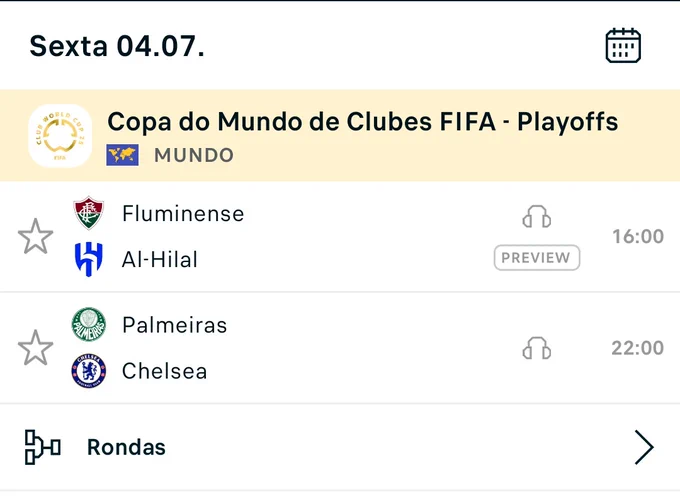
Task: Click the PREVIEW button
Action: point(537,258)
